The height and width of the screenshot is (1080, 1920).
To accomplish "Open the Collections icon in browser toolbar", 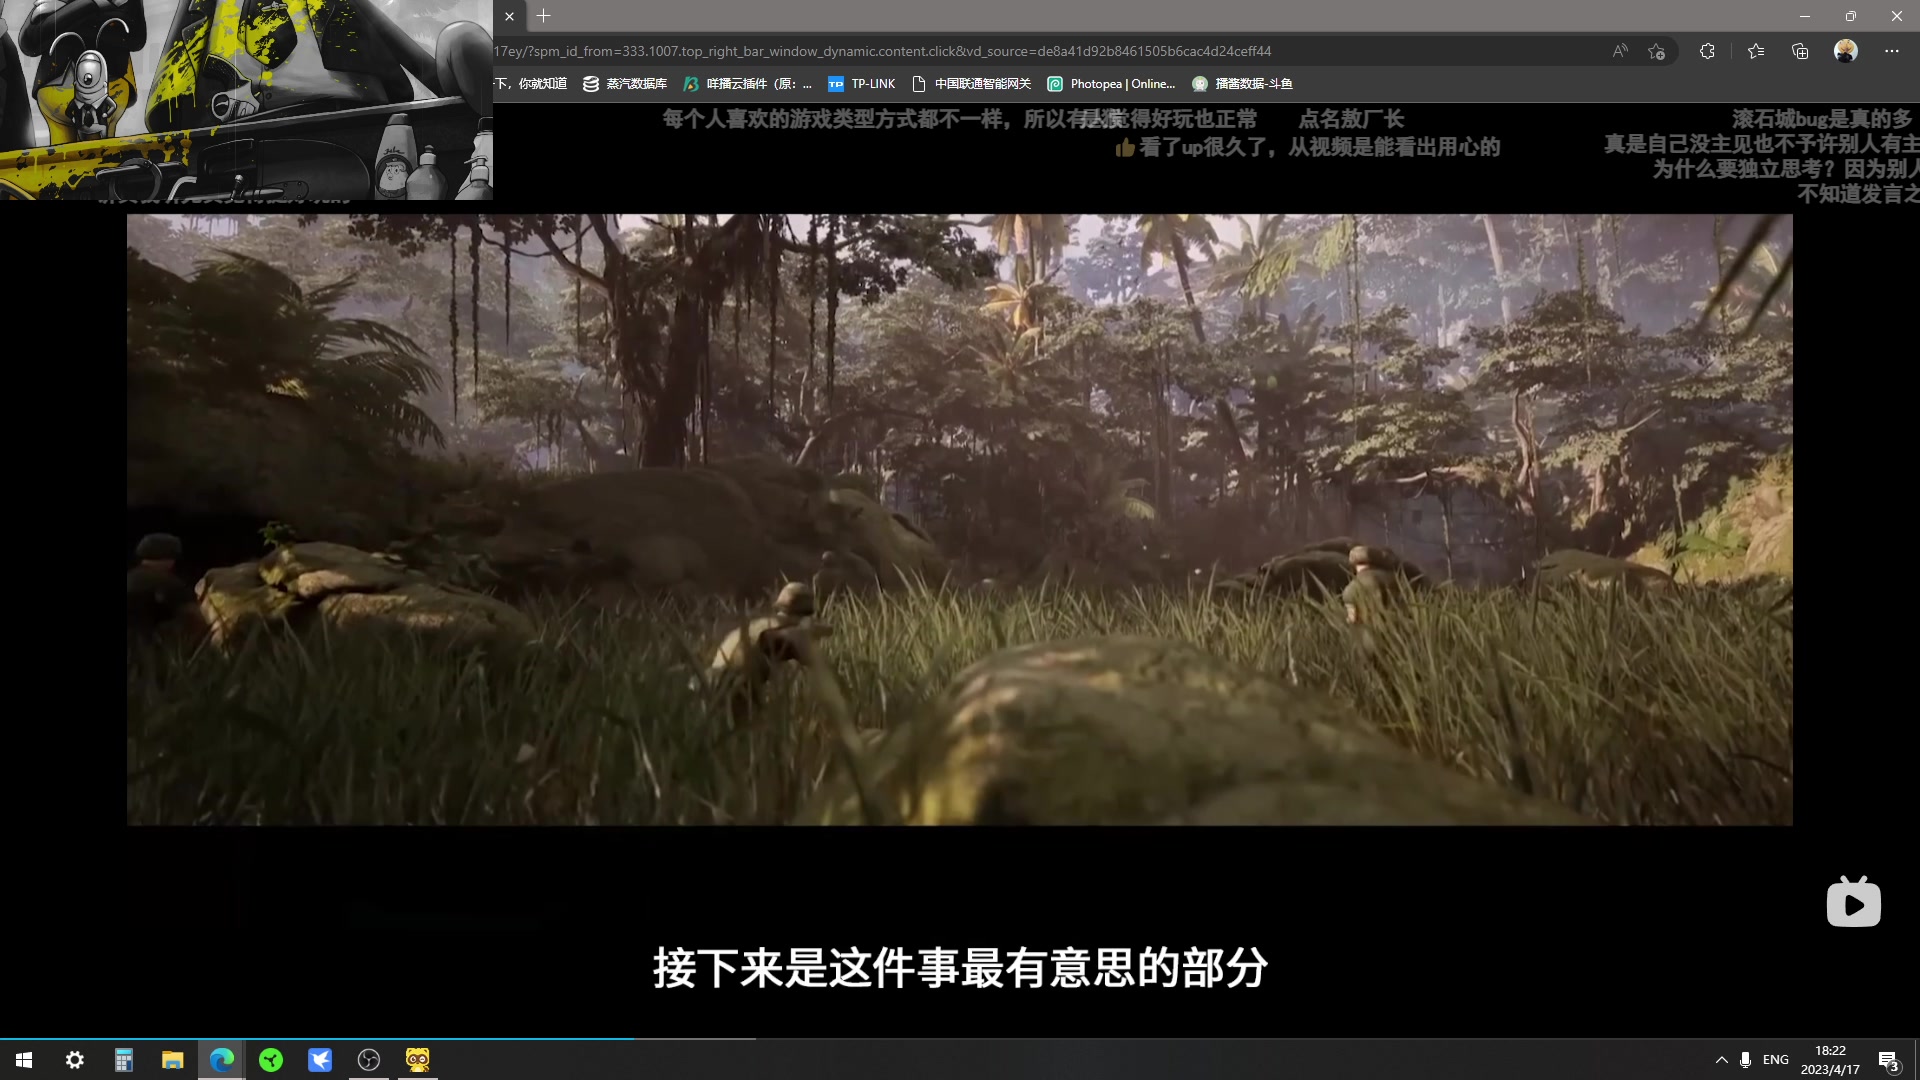I will pos(1800,51).
